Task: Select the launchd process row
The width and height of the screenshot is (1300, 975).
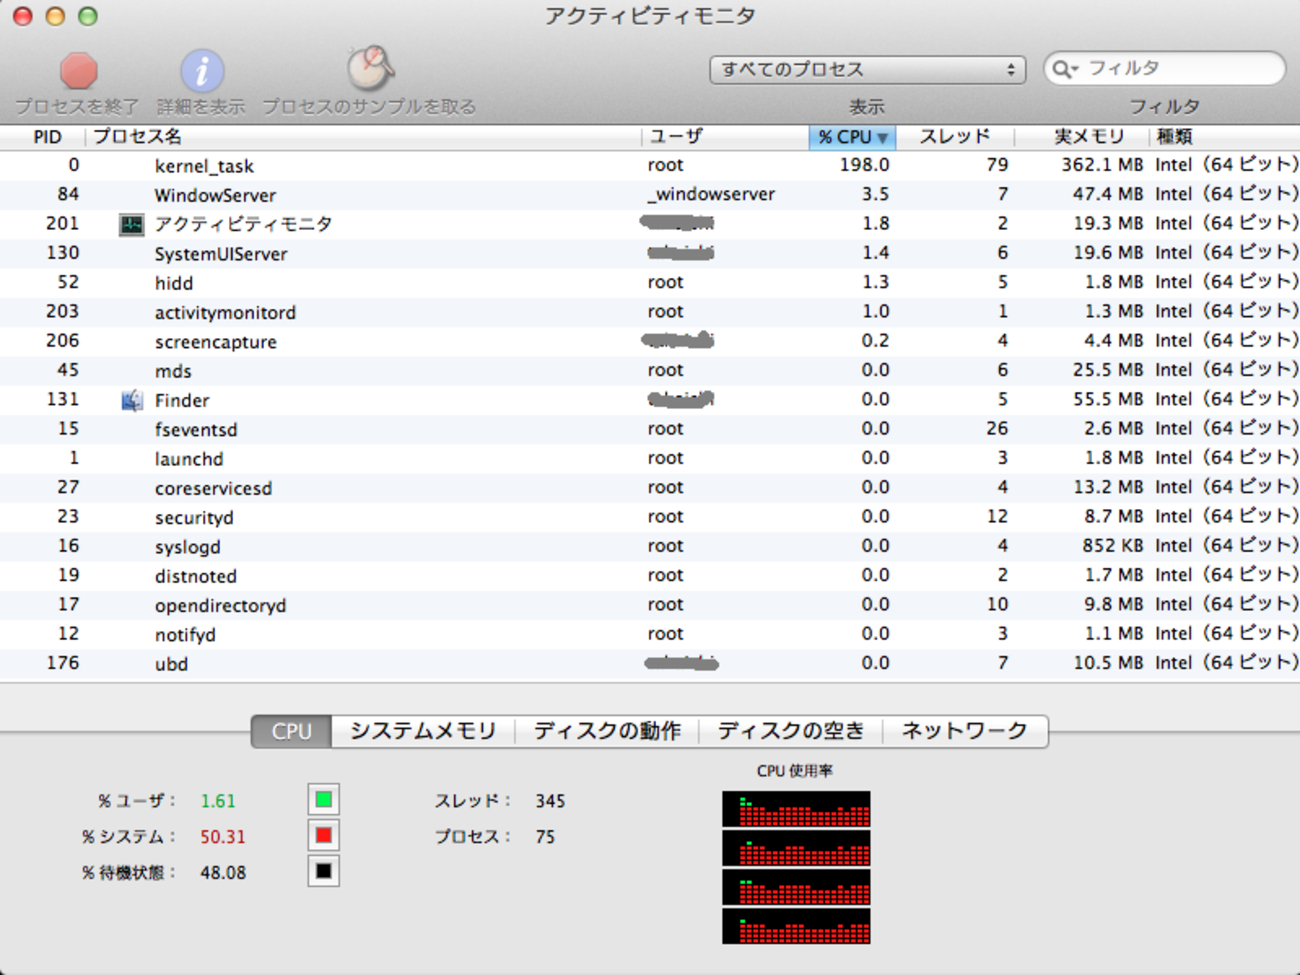Action: coord(650,459)
